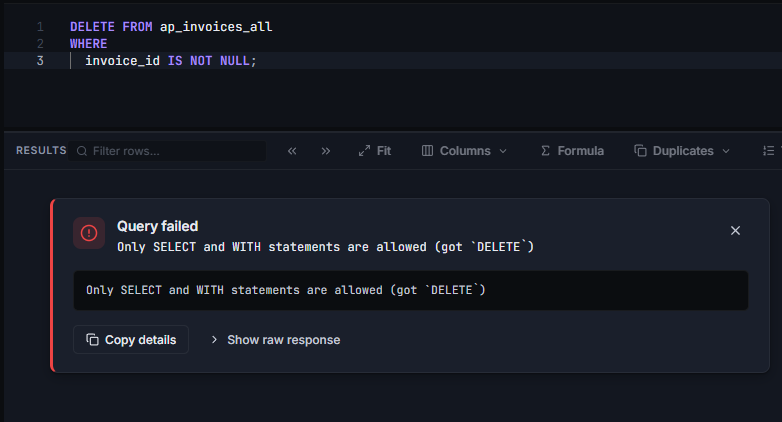Open the Columns dropdown
The height and width of the screenshot is (422, 782).
[464, 151]
